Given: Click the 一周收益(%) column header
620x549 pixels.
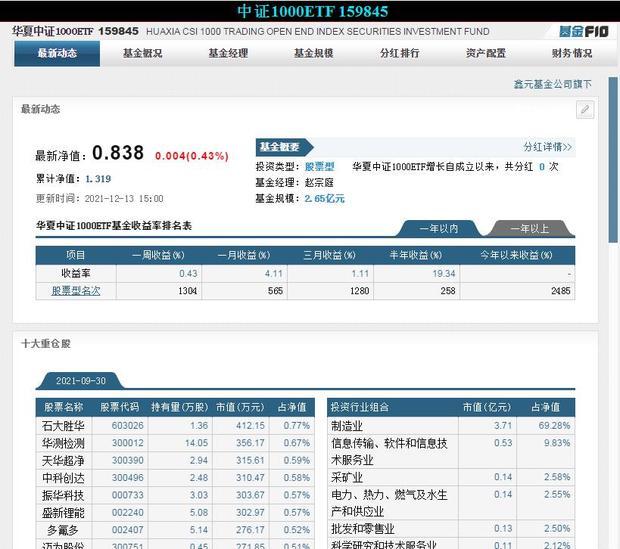Looking at the screenshot, I should 159,256.
